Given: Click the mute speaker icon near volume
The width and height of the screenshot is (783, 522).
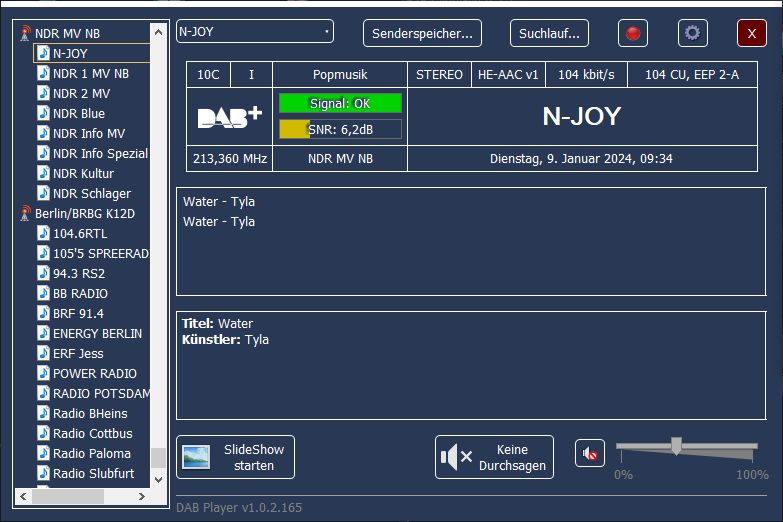Looking at the screenshot, I should click(590, 454).
